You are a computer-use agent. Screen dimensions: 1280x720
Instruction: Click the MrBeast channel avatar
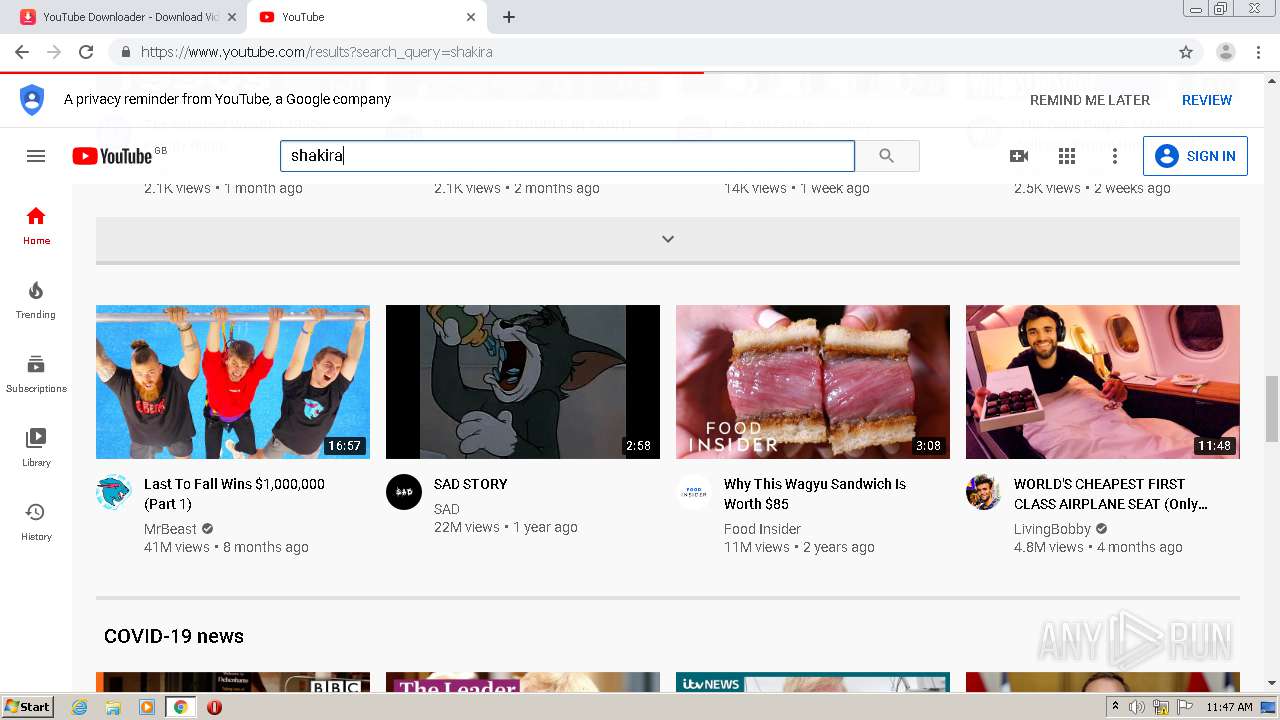[114, 492]
